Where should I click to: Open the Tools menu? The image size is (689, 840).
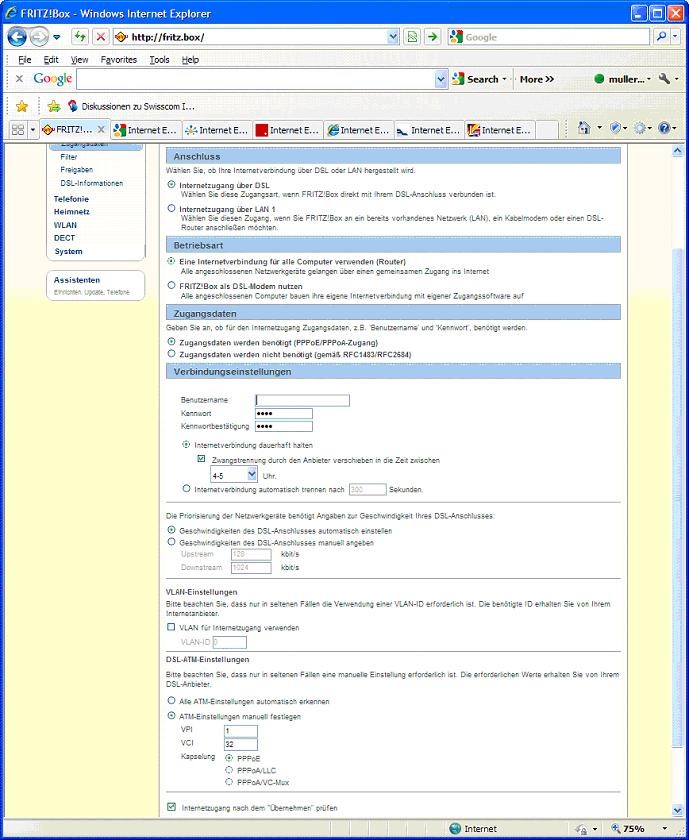(159, 60)
